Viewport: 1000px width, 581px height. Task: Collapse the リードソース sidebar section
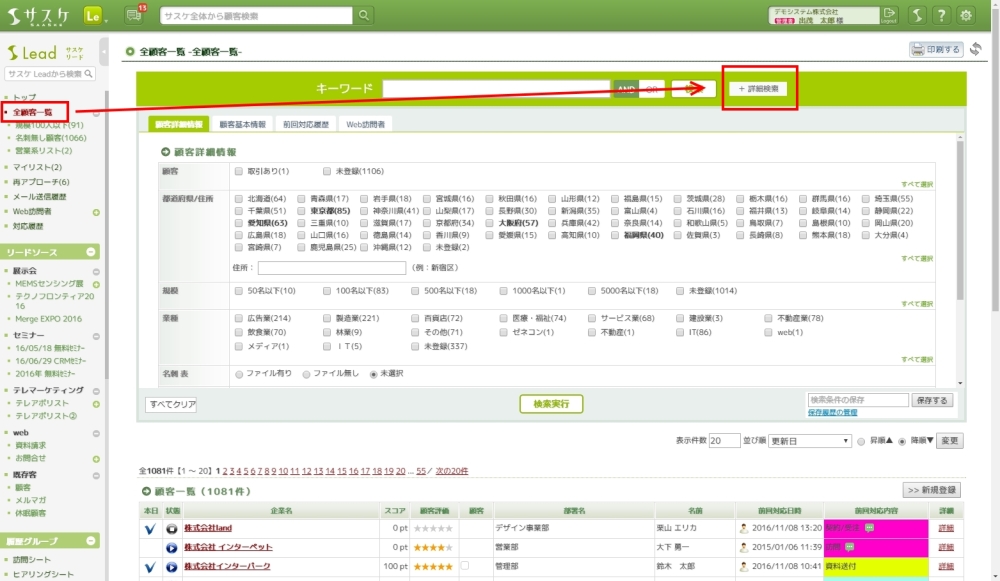92,253
